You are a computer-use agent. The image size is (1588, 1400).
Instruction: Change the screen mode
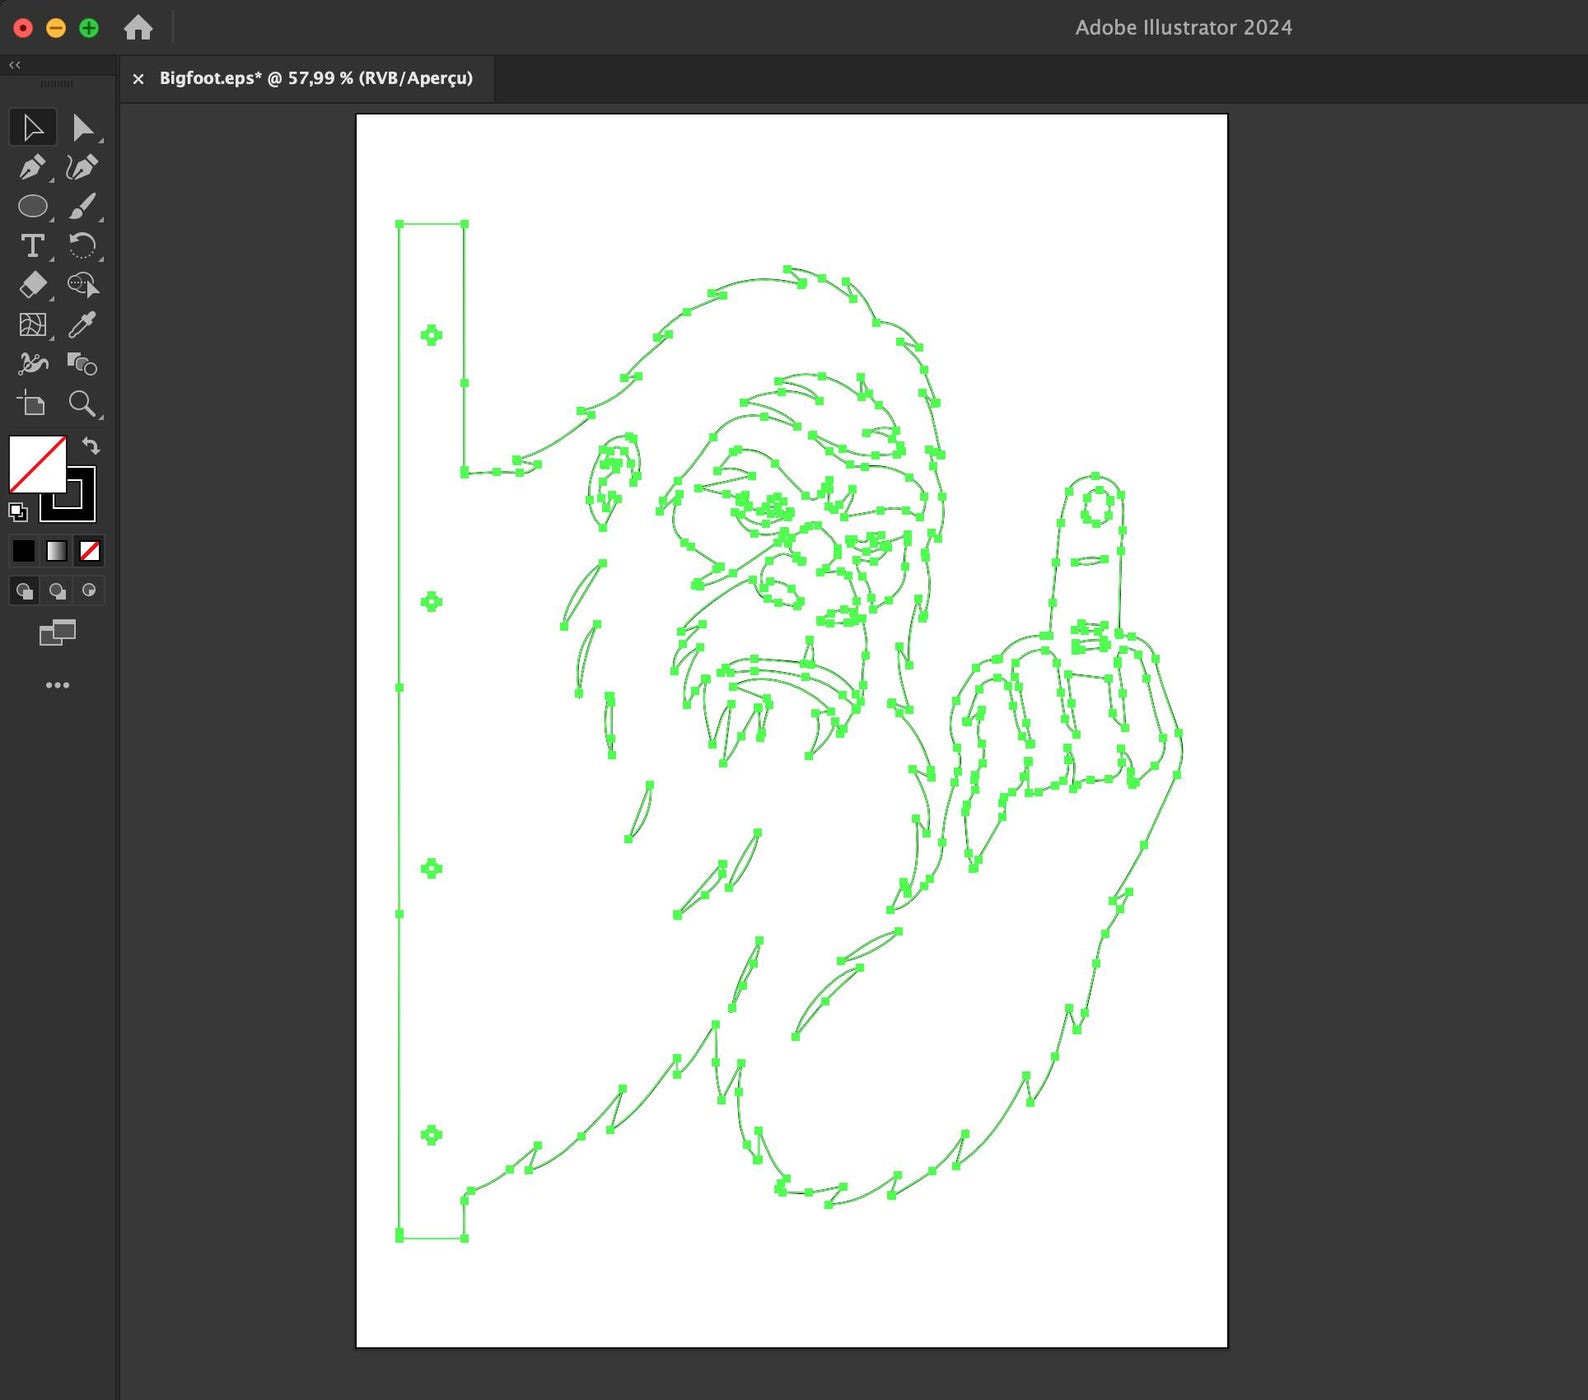(57, 633)
